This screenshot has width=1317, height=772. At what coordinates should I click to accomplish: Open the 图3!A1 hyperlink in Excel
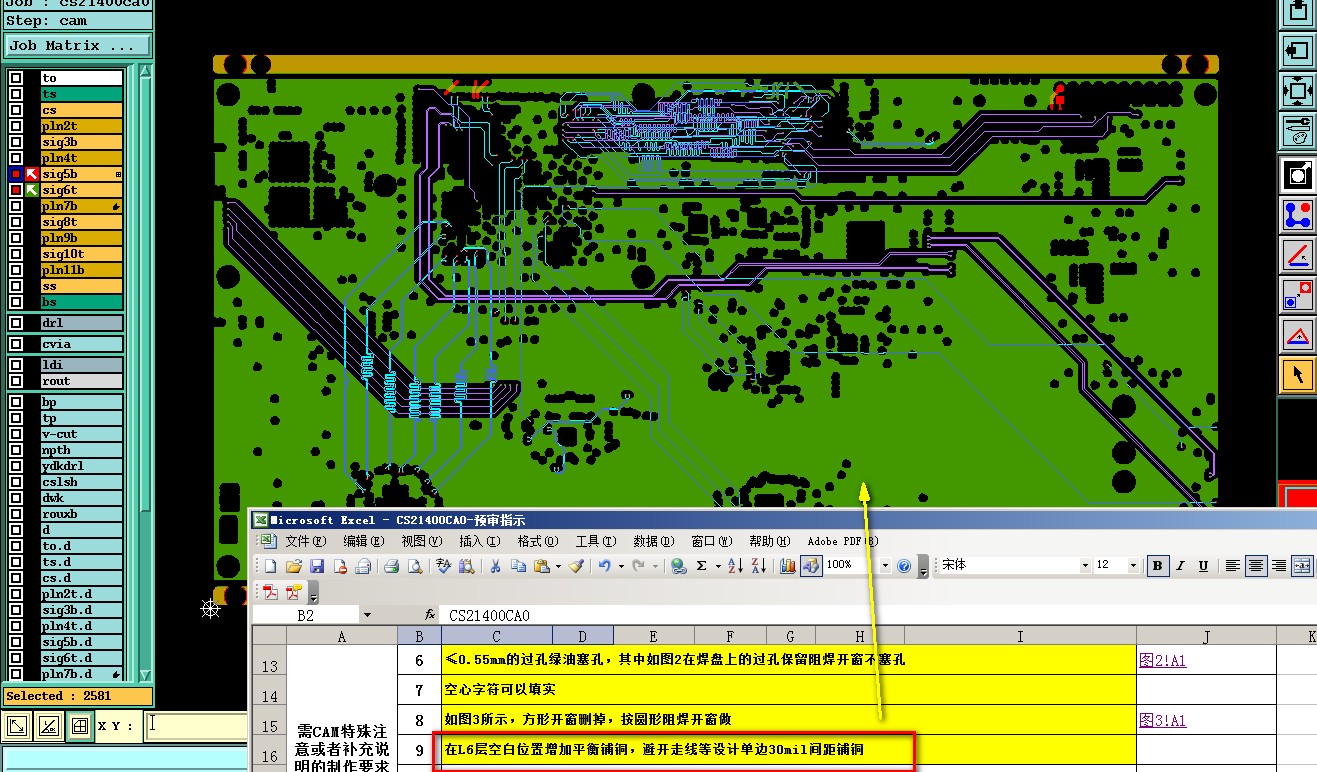pos(1162,720)
